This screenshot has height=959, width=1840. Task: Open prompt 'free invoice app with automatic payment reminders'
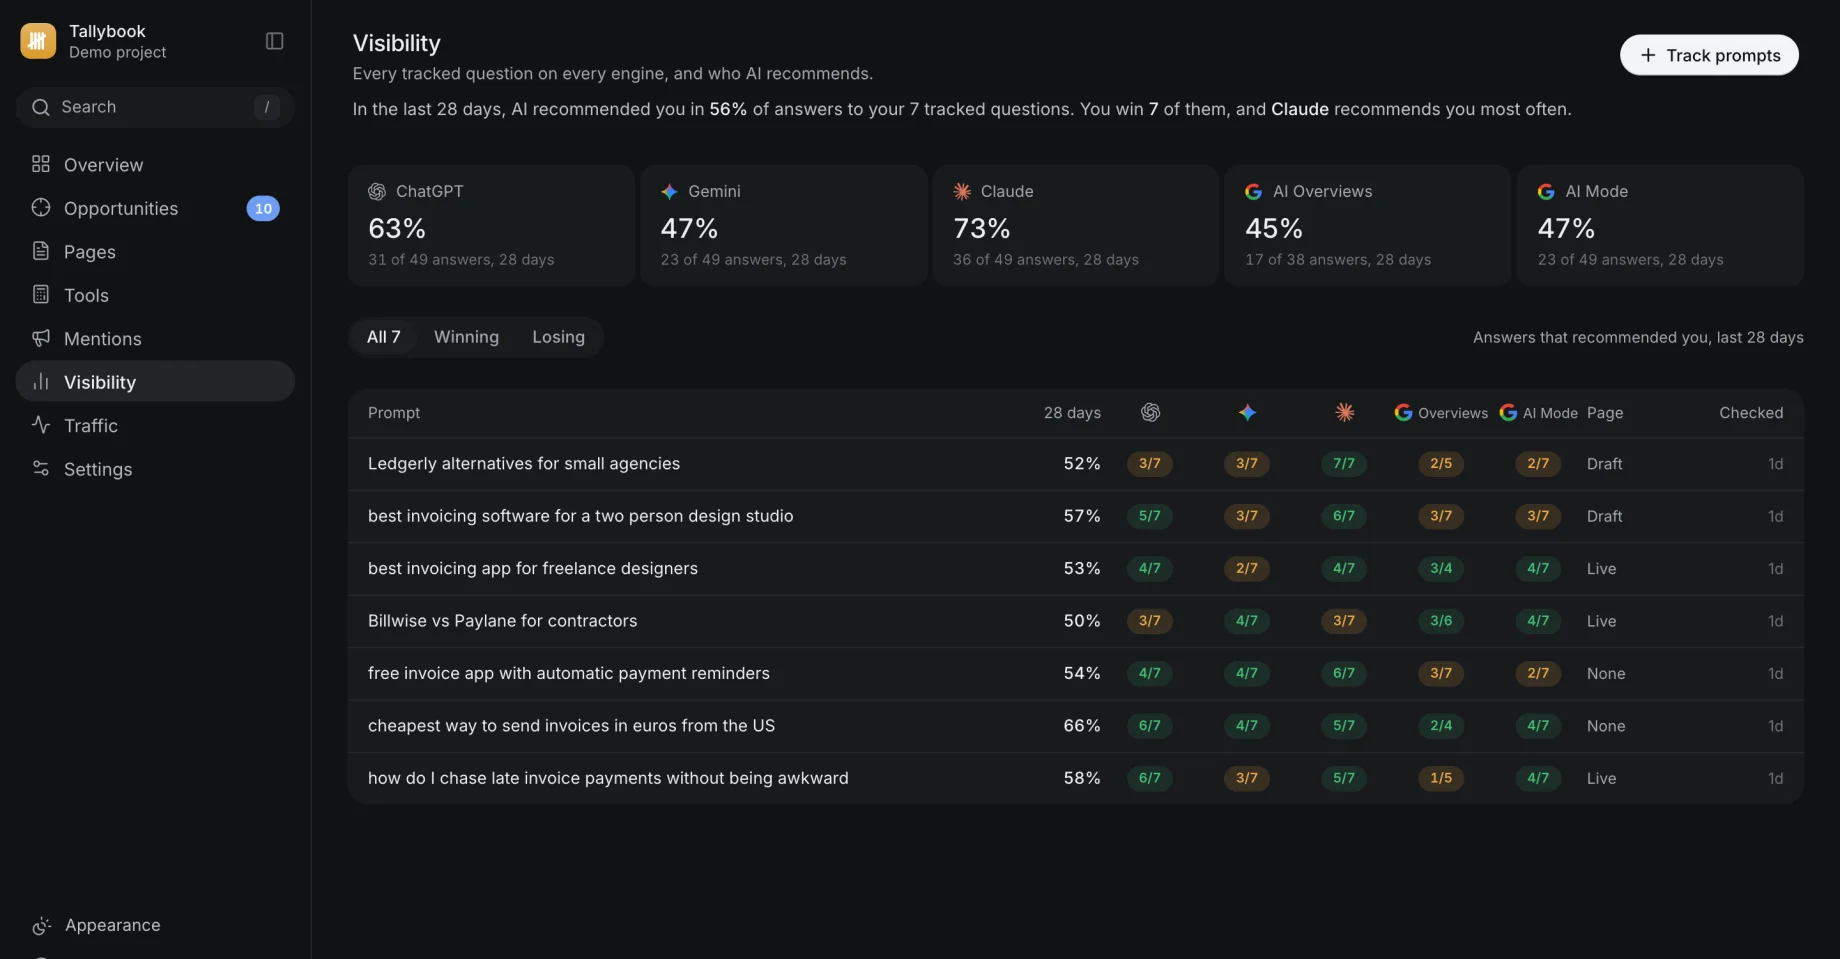click(x=569, y=673)
